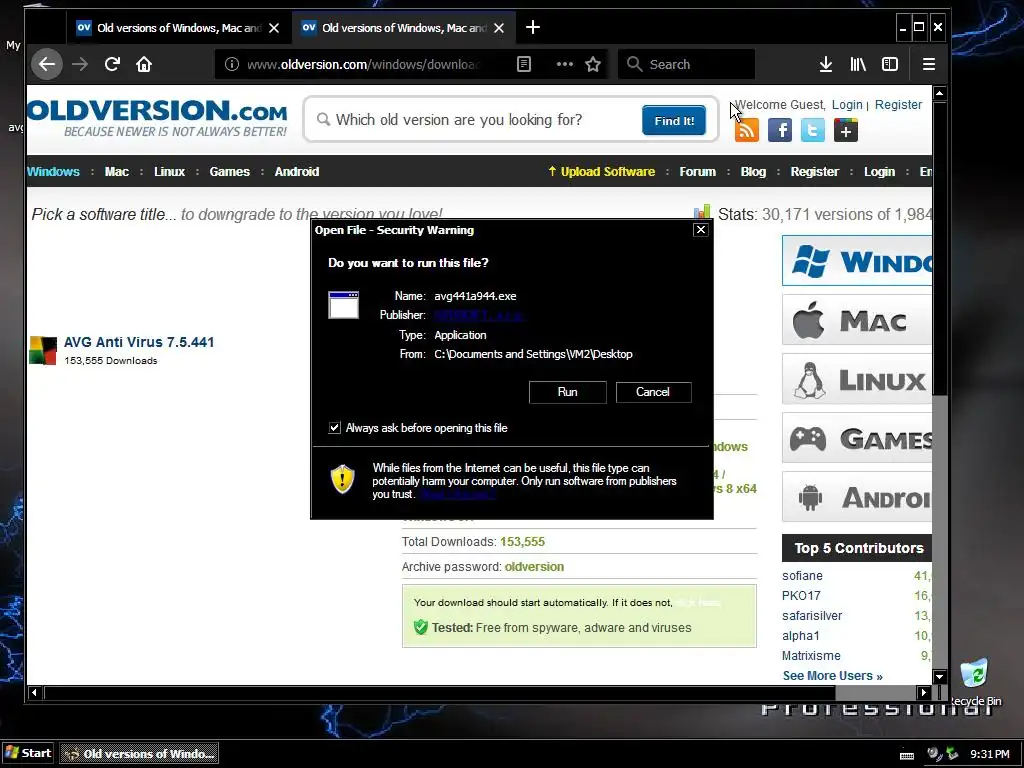The height and width of the screenshot is (768, 1024).
Task: Close the Security Warning dialog with X
Action: click(701, 230)
